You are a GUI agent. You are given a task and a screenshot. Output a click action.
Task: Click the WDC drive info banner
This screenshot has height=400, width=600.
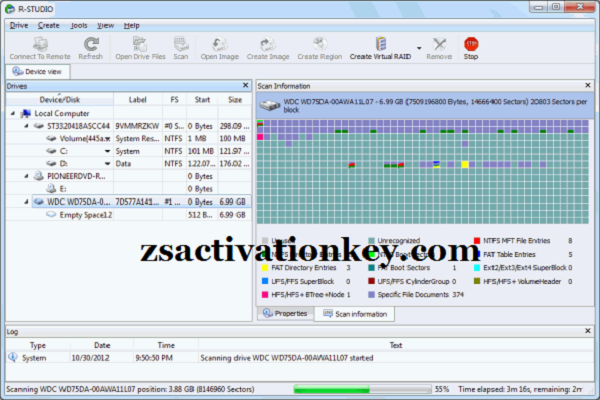point(425,106)
